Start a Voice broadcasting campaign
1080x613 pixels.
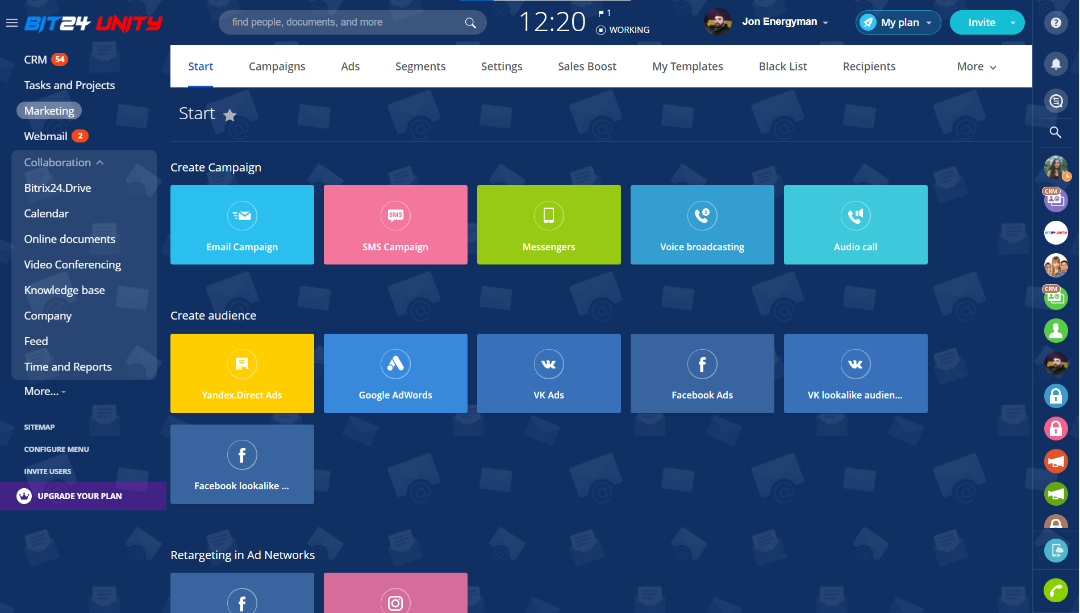(x=702, y=225)
